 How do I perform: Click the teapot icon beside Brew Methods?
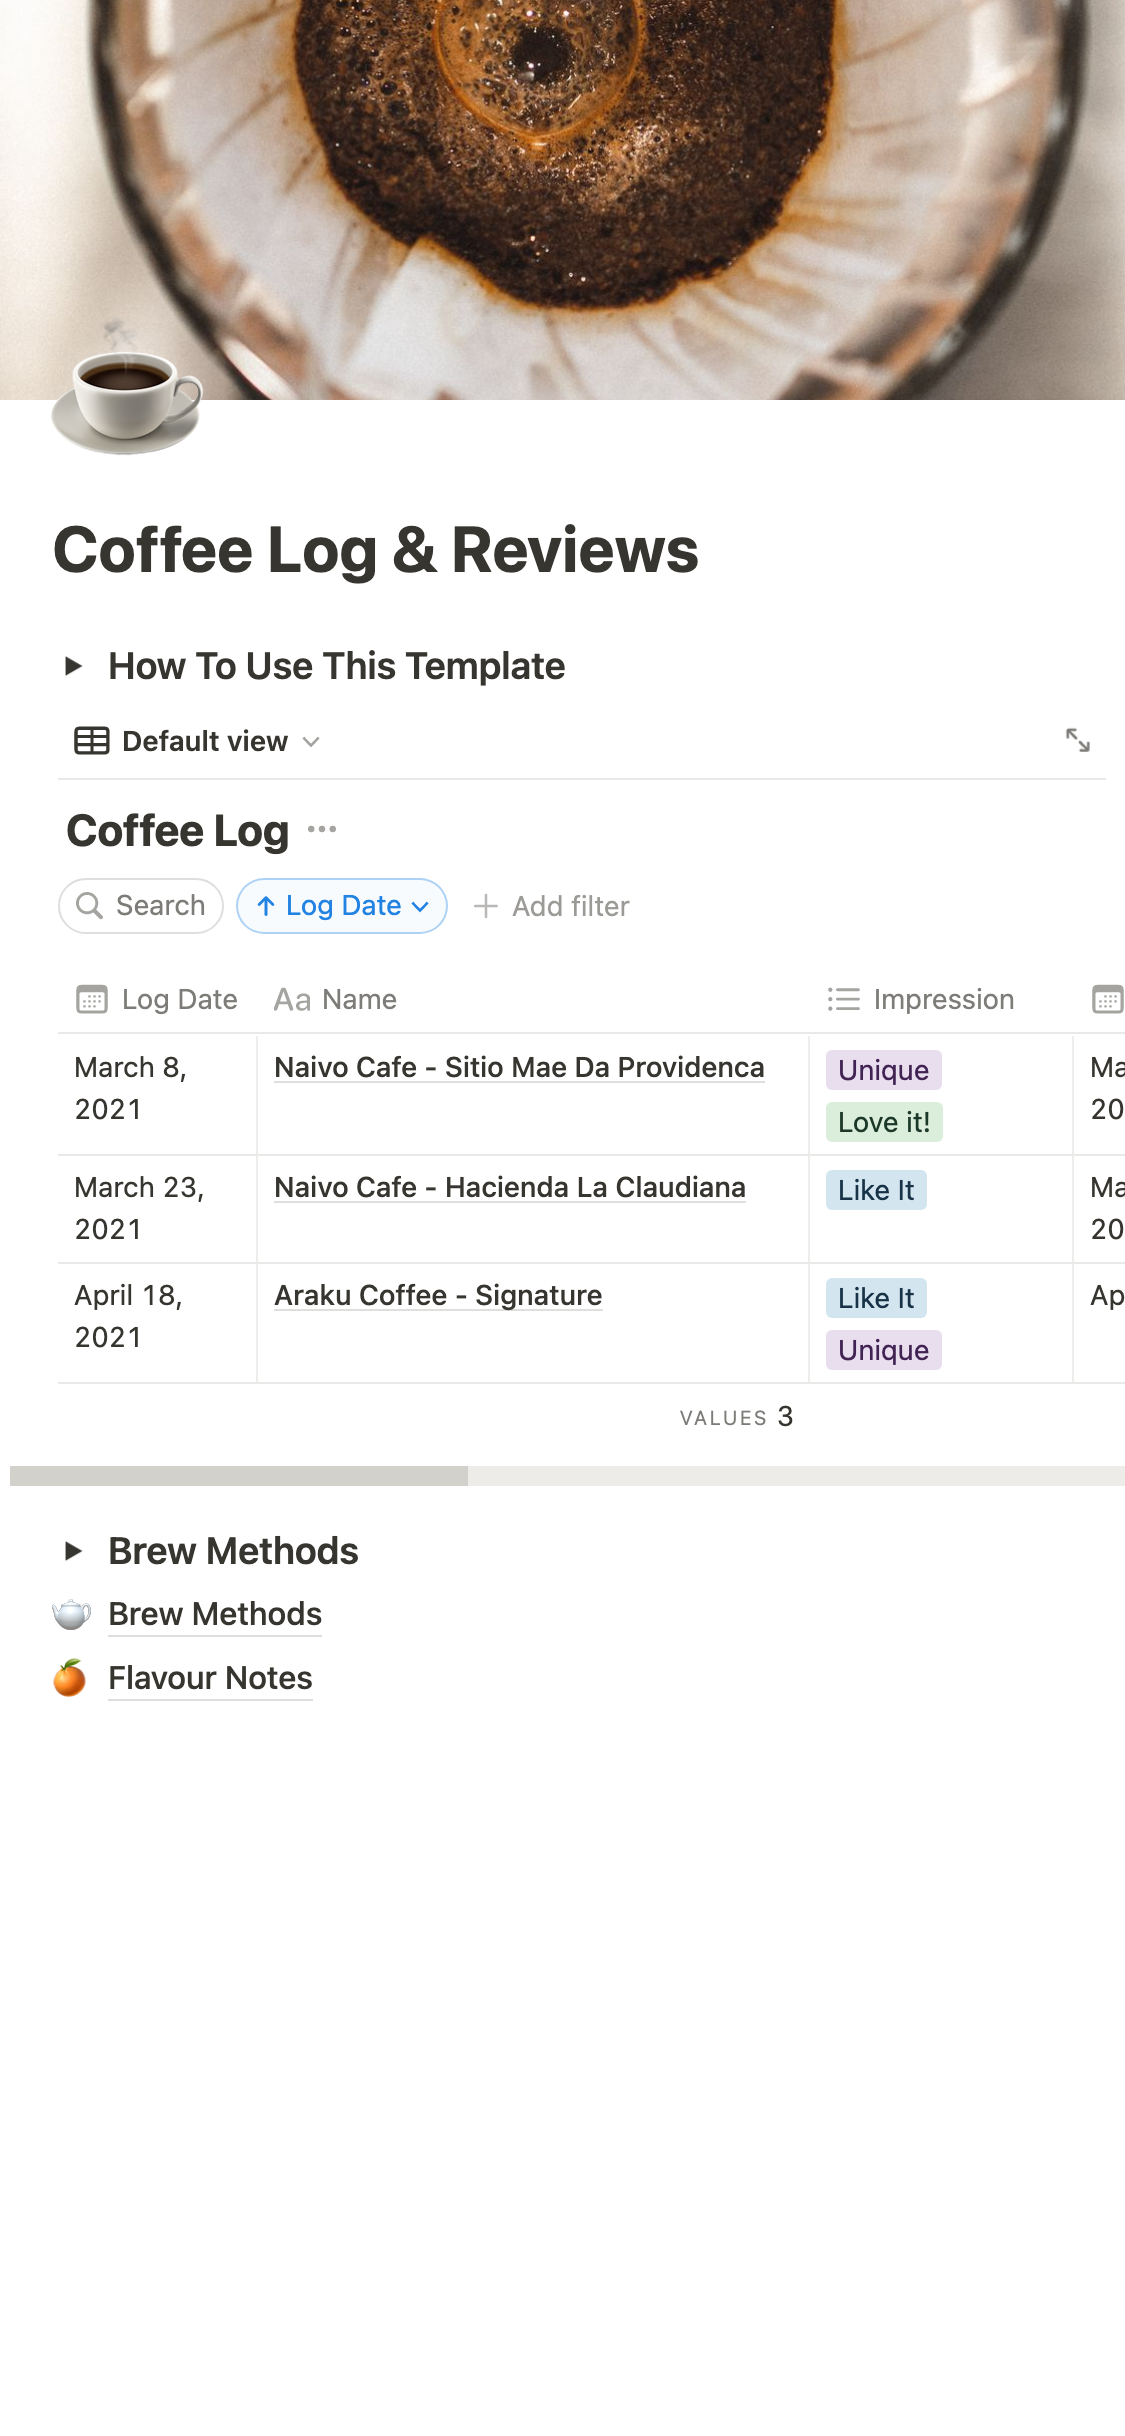coord(71,1614)
